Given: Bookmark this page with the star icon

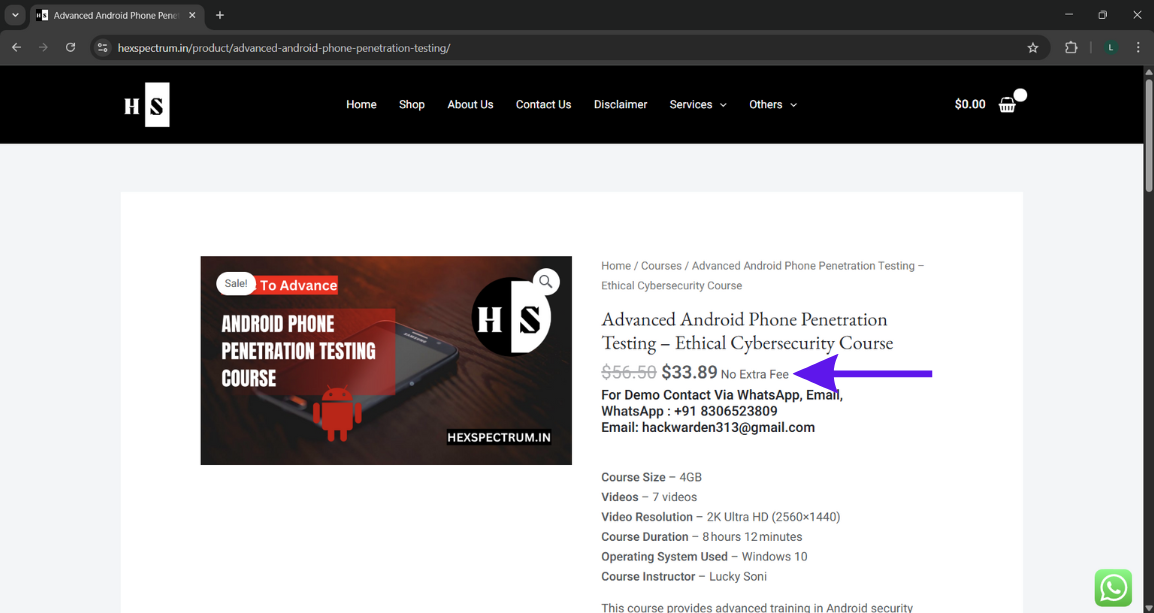Looking at the screenshot, I should point(1033,48).
